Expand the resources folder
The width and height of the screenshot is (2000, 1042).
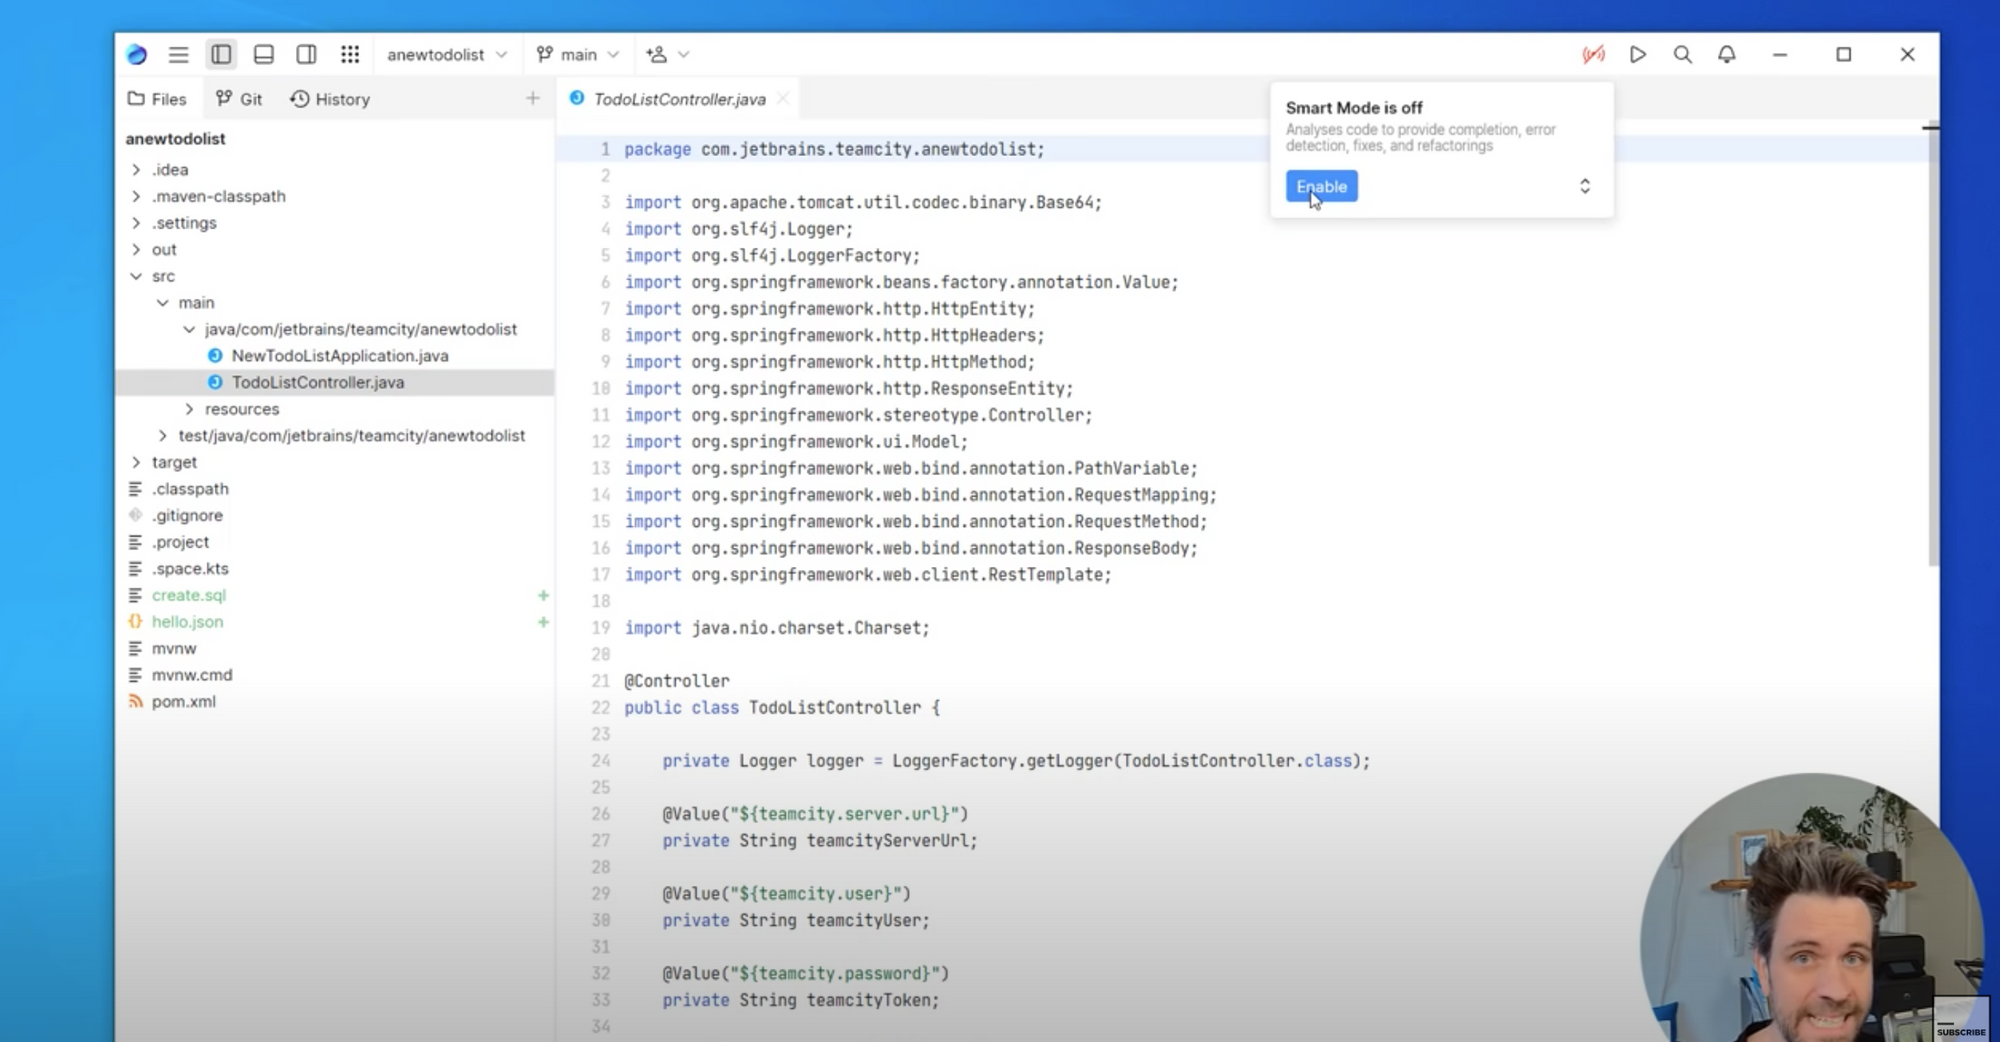tap(189, 409)
